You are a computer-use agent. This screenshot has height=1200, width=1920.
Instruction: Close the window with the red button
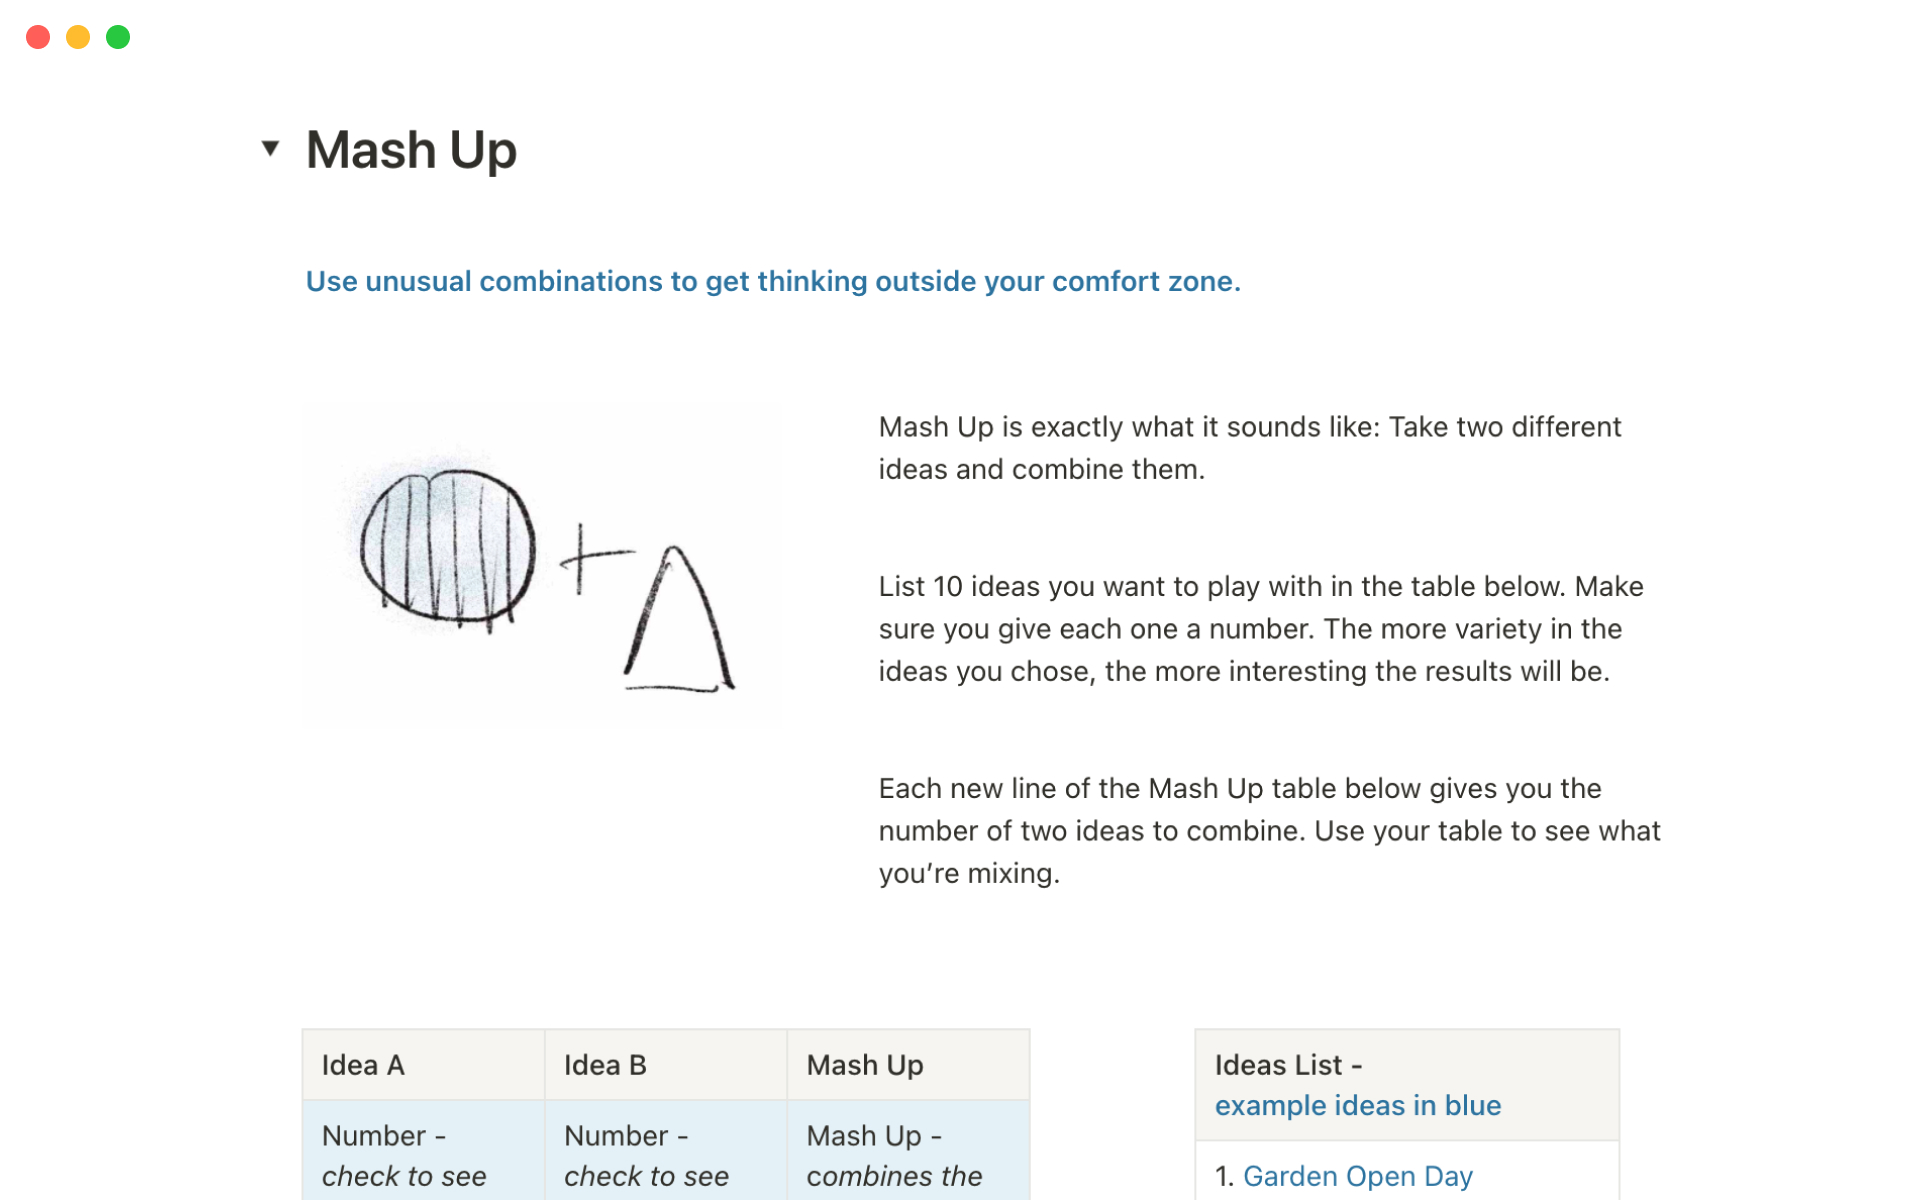point(38,37)
